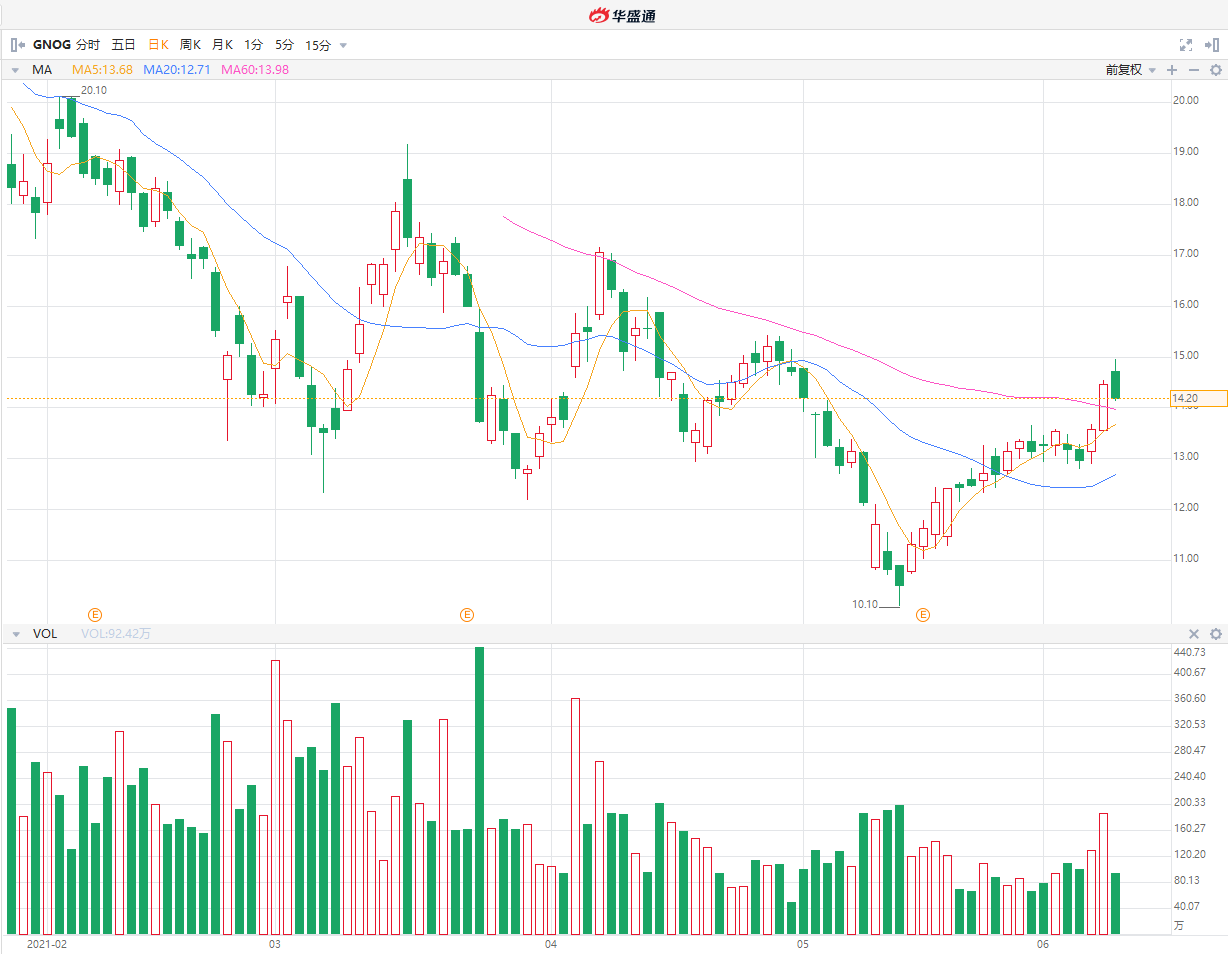1228x954 pixels.
Task: Open VOL panel settings gear
Action: 1216,634
